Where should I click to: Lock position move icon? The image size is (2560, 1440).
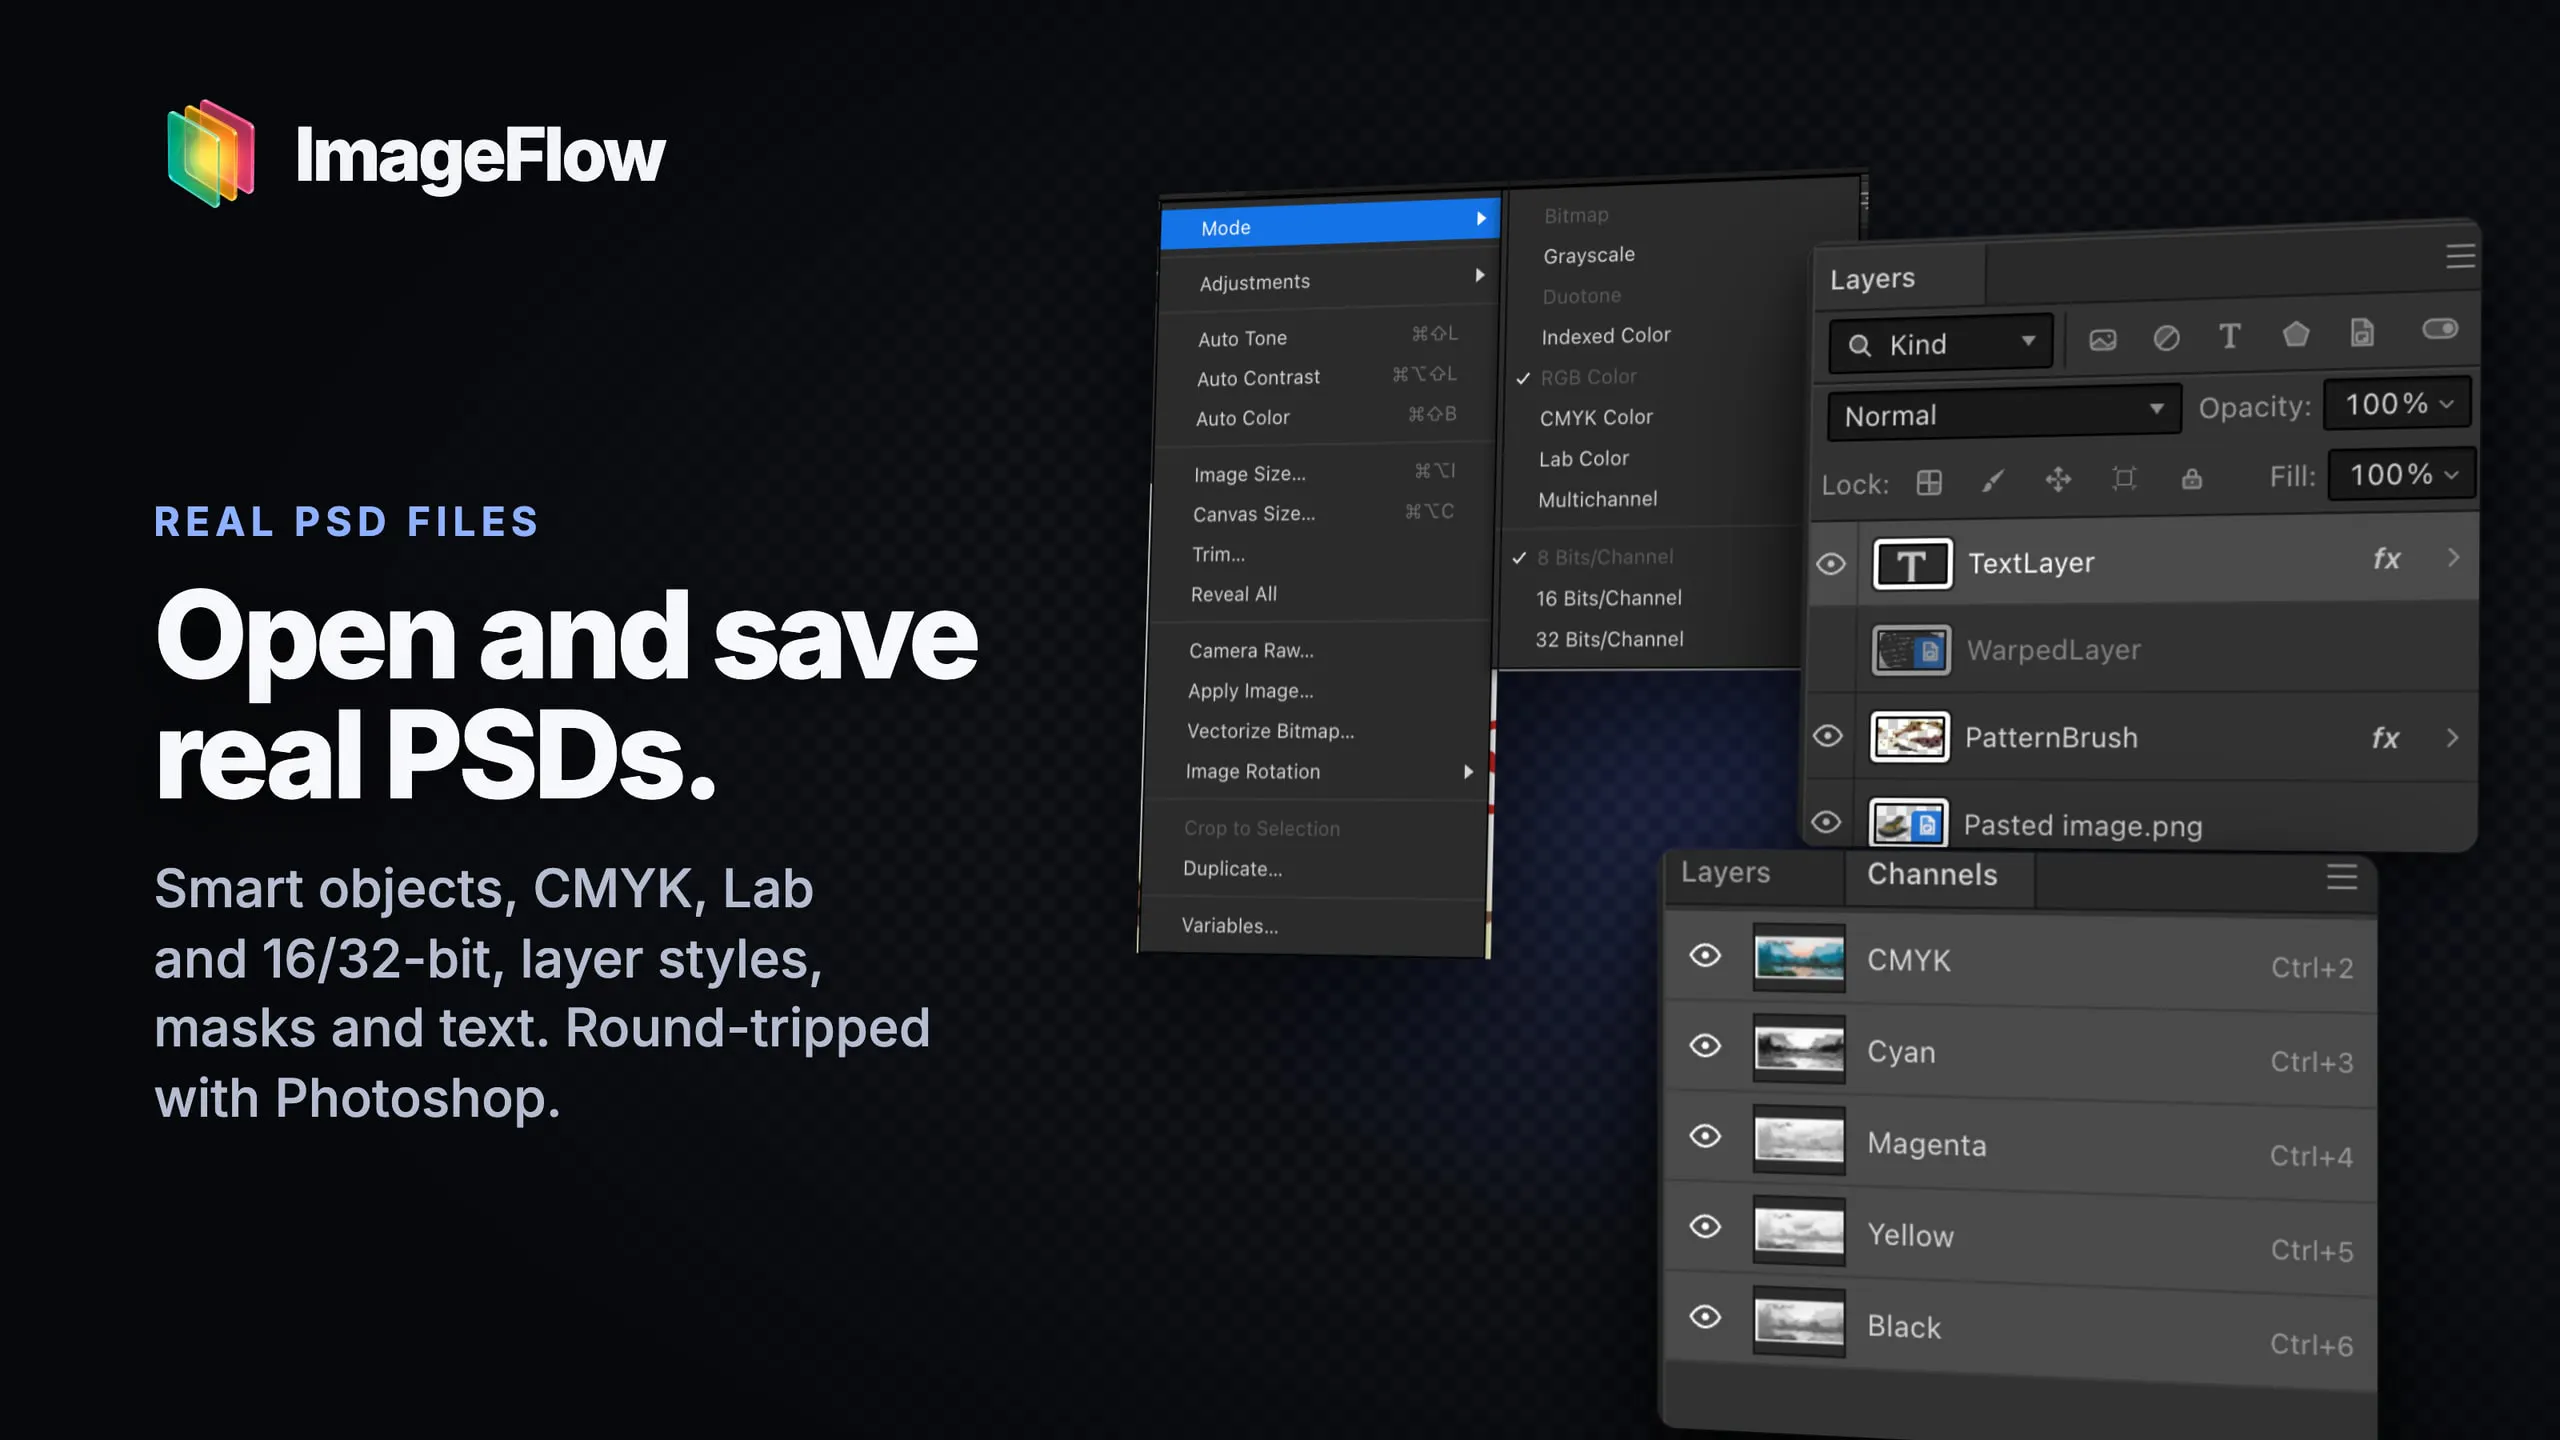(2058, 480)
